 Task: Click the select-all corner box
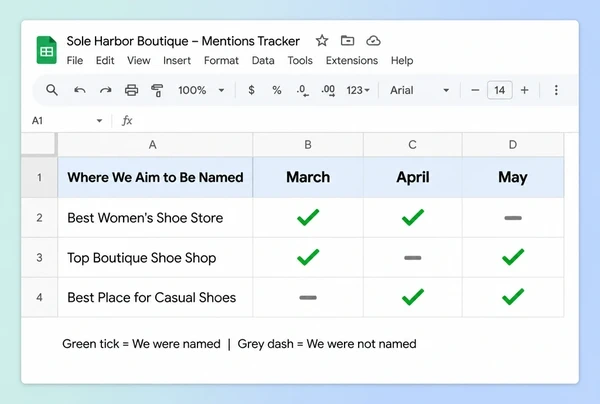coord(39,145)
